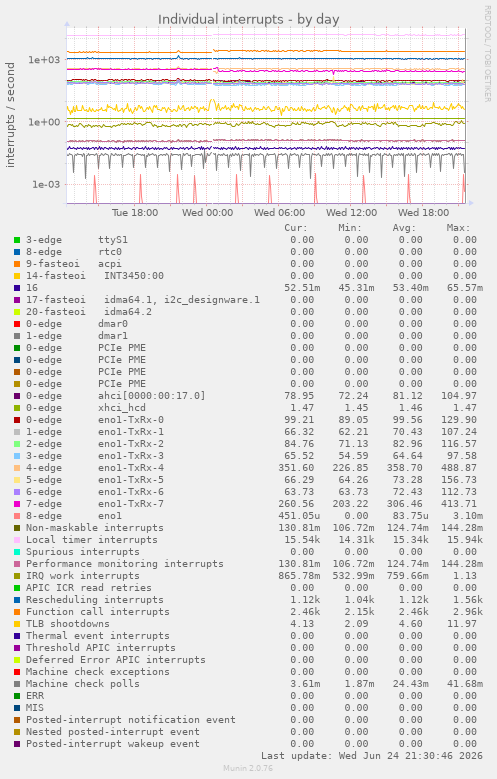Viewport: 497px width, 779px height.
Task: Click the swatch beside TLB shootdowns
Action: (17, 624)
